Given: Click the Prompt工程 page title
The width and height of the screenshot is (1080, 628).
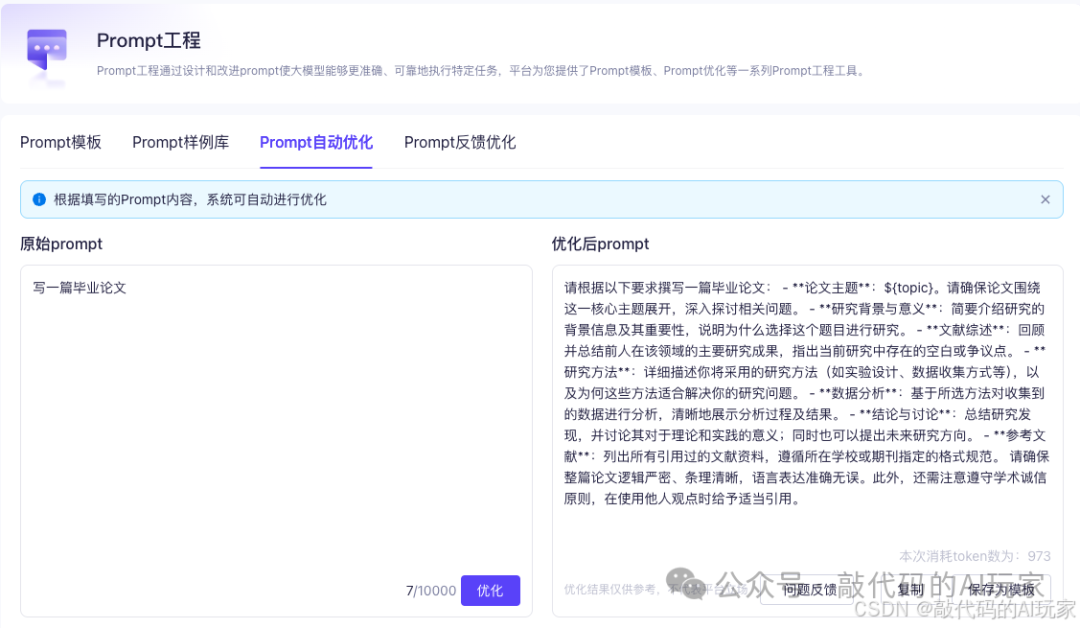Looking at the screenshot, I should click(x=149, y=40).
